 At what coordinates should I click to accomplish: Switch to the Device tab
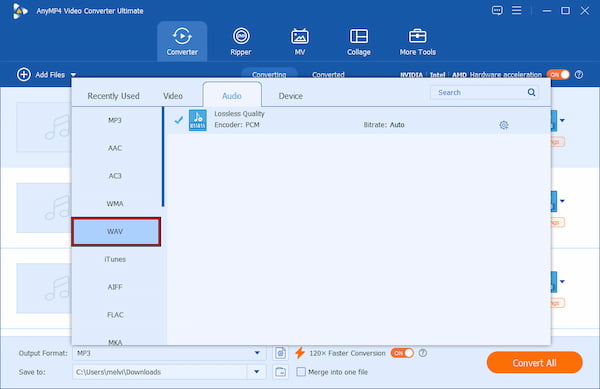(290, 96)
